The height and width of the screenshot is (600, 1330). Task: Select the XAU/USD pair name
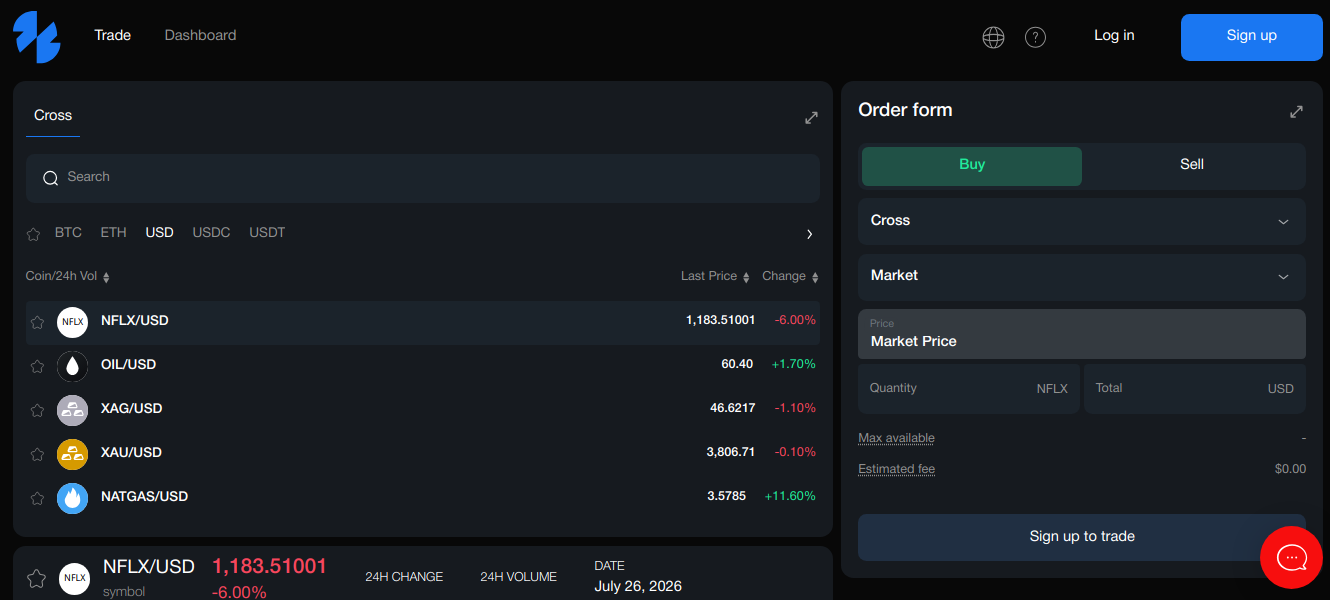132,453
